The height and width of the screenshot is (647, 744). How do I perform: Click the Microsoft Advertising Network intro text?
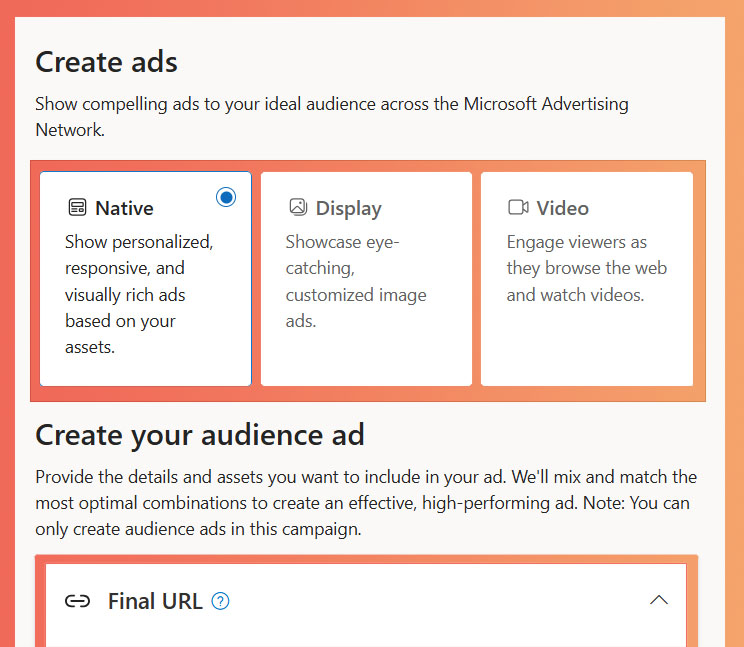pos(332,116)
